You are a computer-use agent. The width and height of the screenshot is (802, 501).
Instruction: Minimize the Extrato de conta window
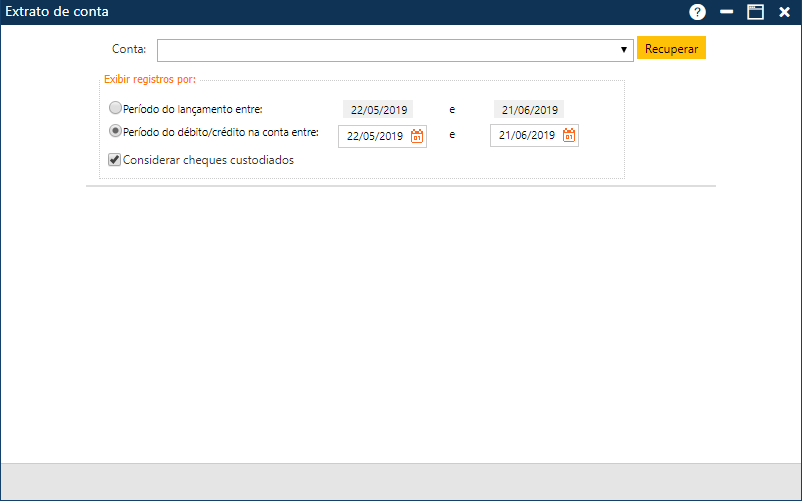(x=727, y=12)
